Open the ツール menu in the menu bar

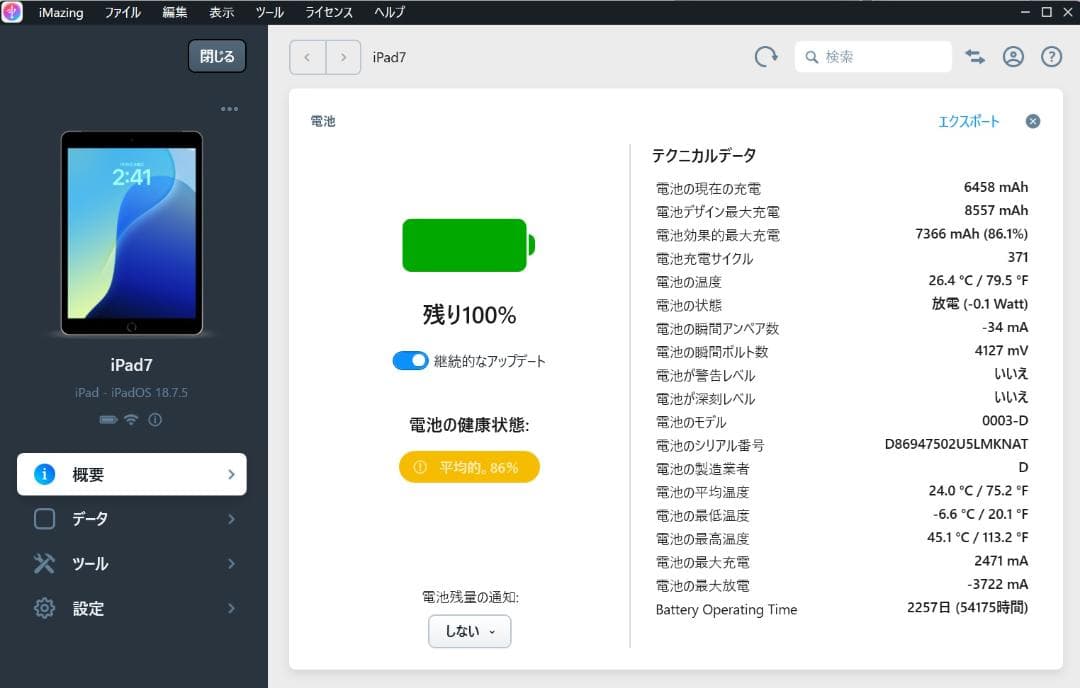tap(268, 12)
